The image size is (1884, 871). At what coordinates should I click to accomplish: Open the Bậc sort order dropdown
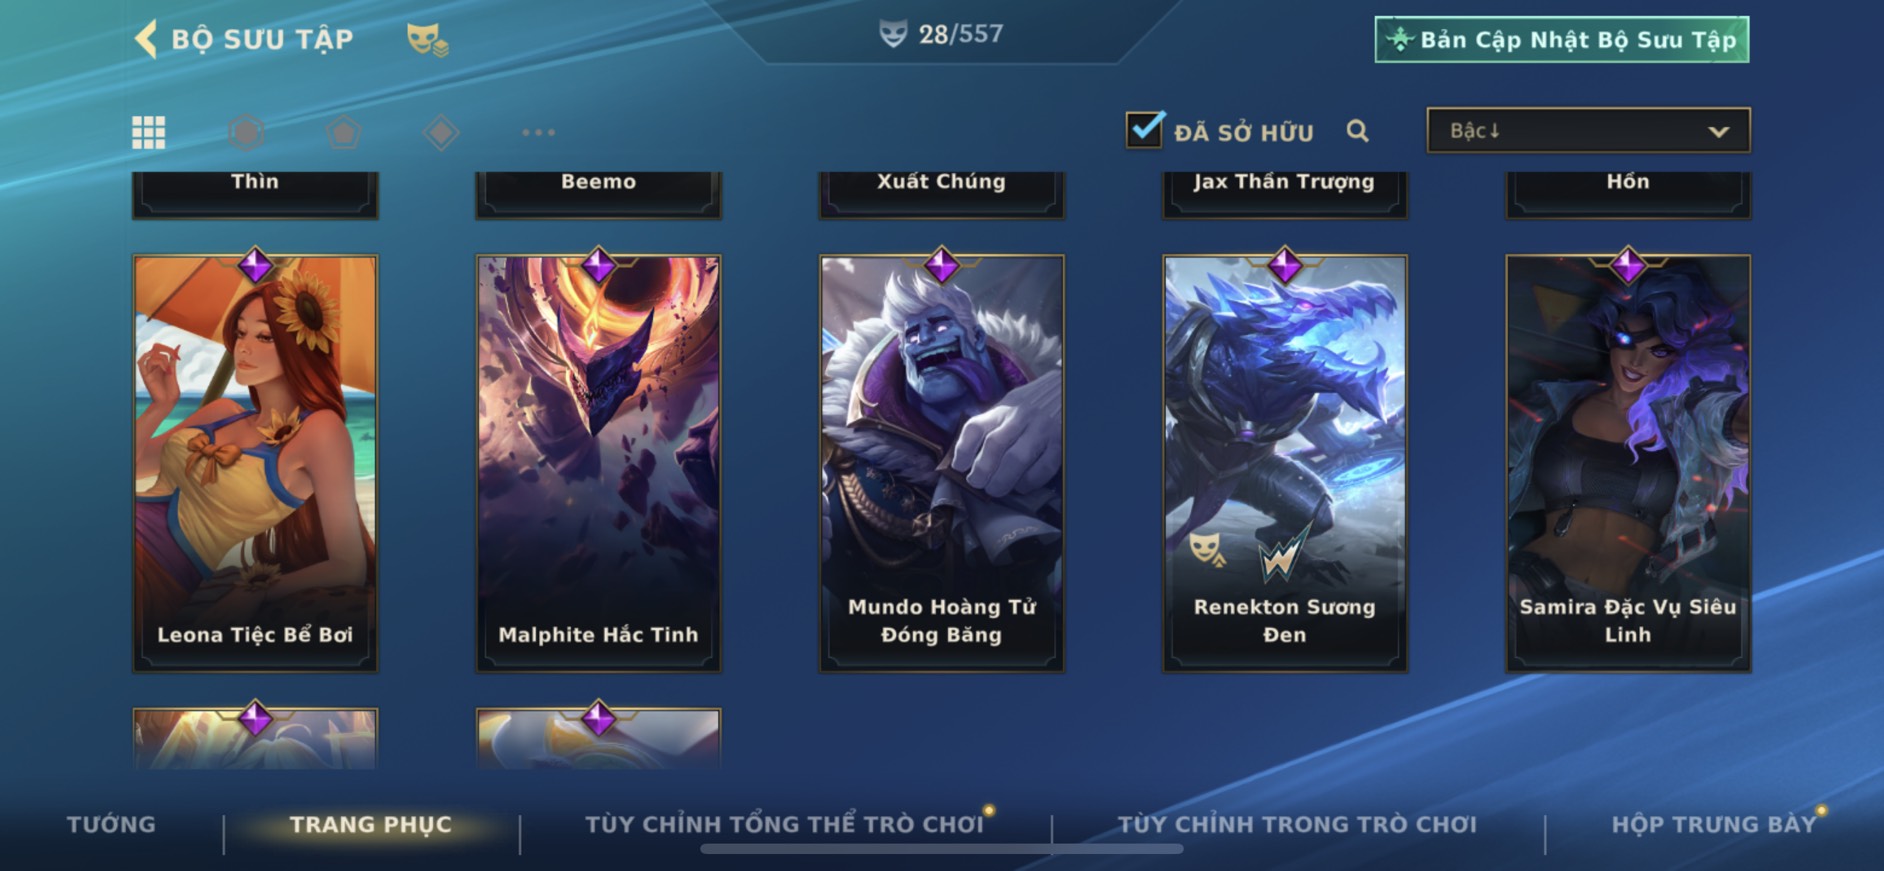[1588, 131]
